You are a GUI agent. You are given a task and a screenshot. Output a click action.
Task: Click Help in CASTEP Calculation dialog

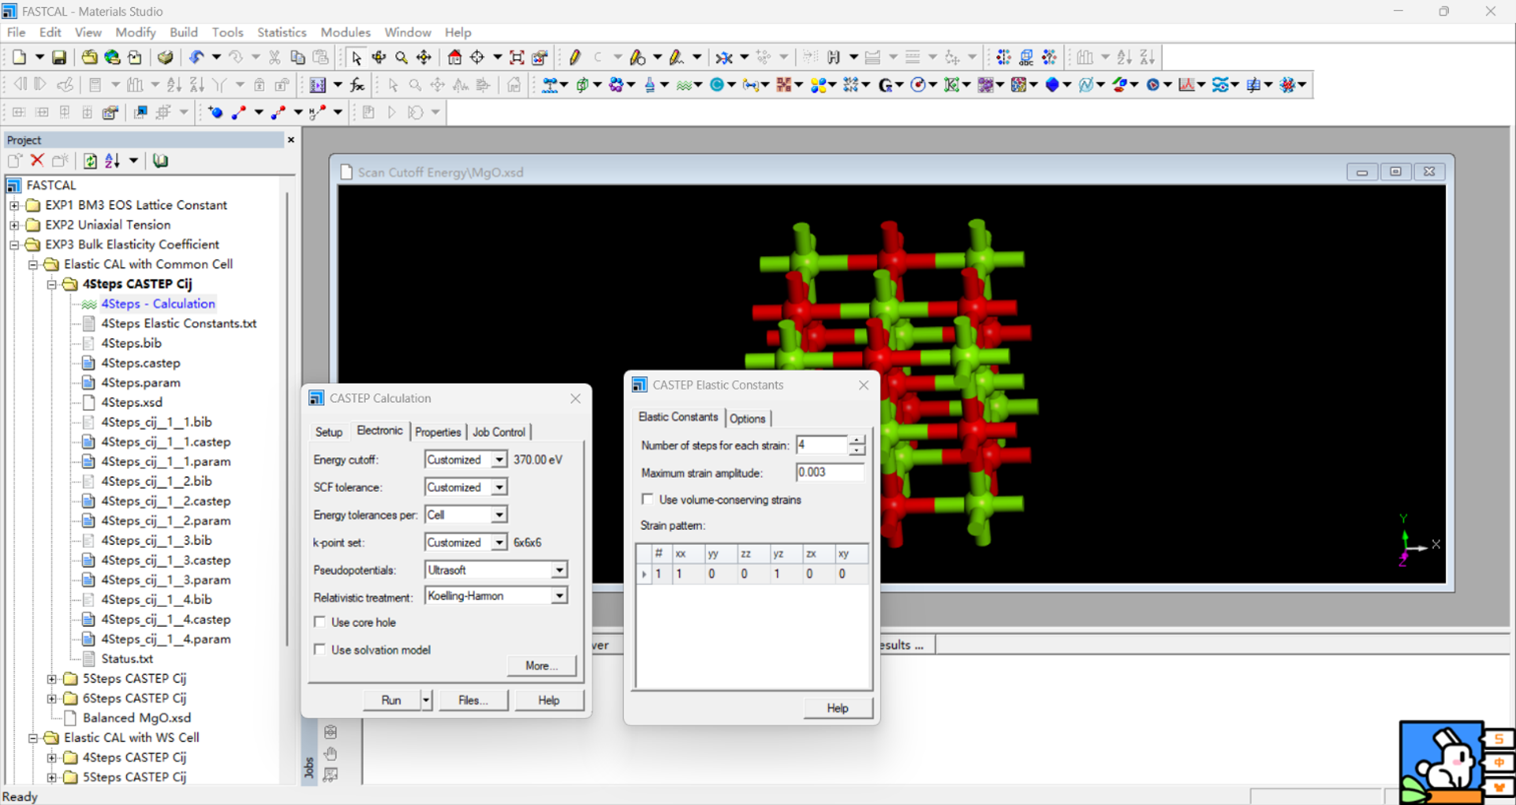click(549, 700)
